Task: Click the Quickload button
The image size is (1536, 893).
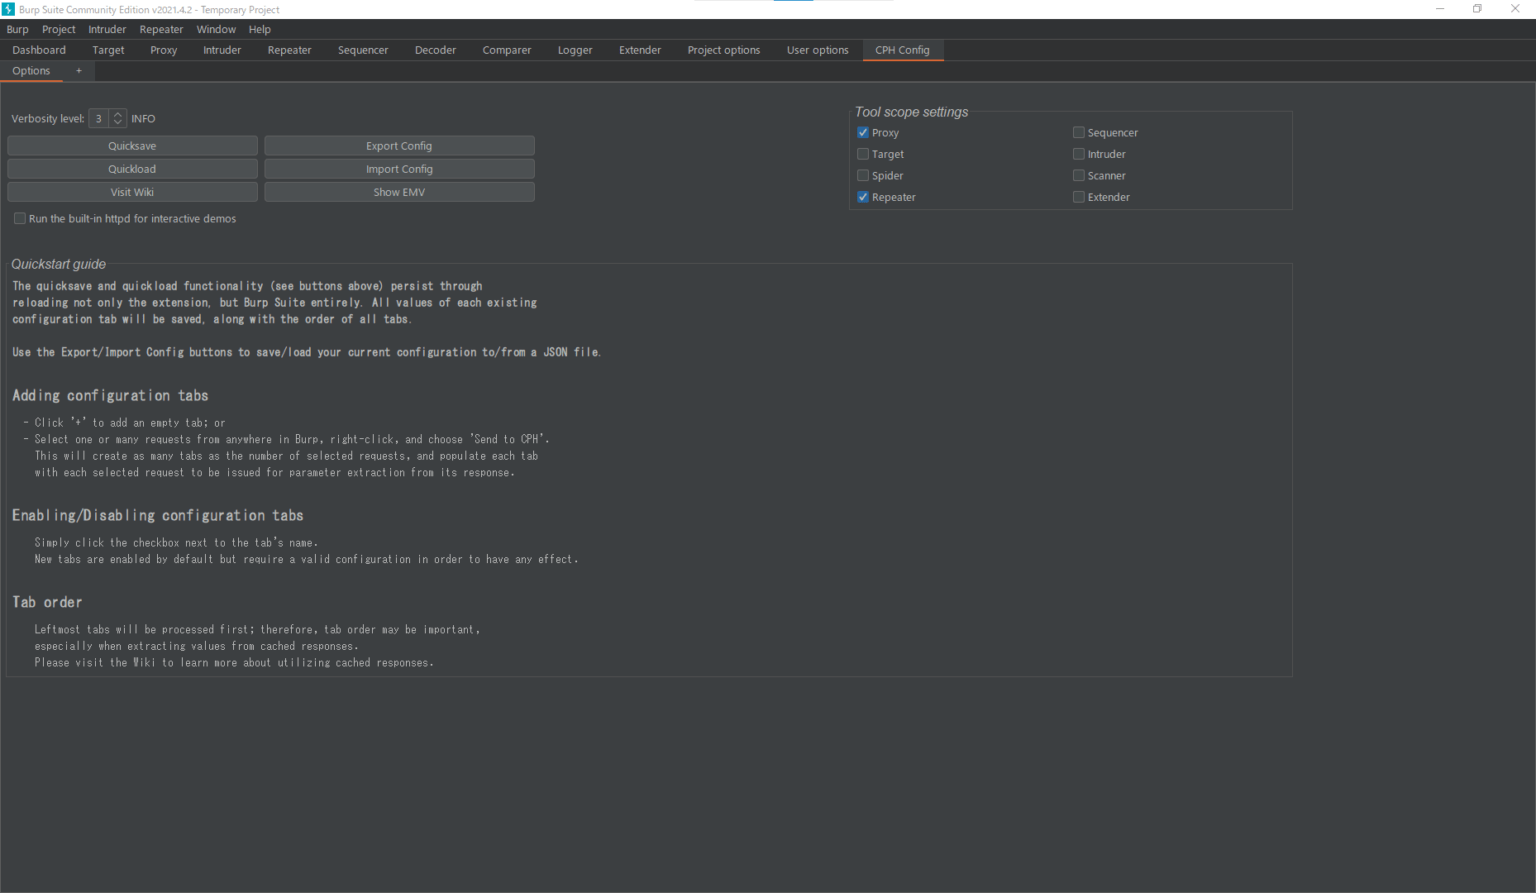Action: pyautogui.click(x=132, y=168)
